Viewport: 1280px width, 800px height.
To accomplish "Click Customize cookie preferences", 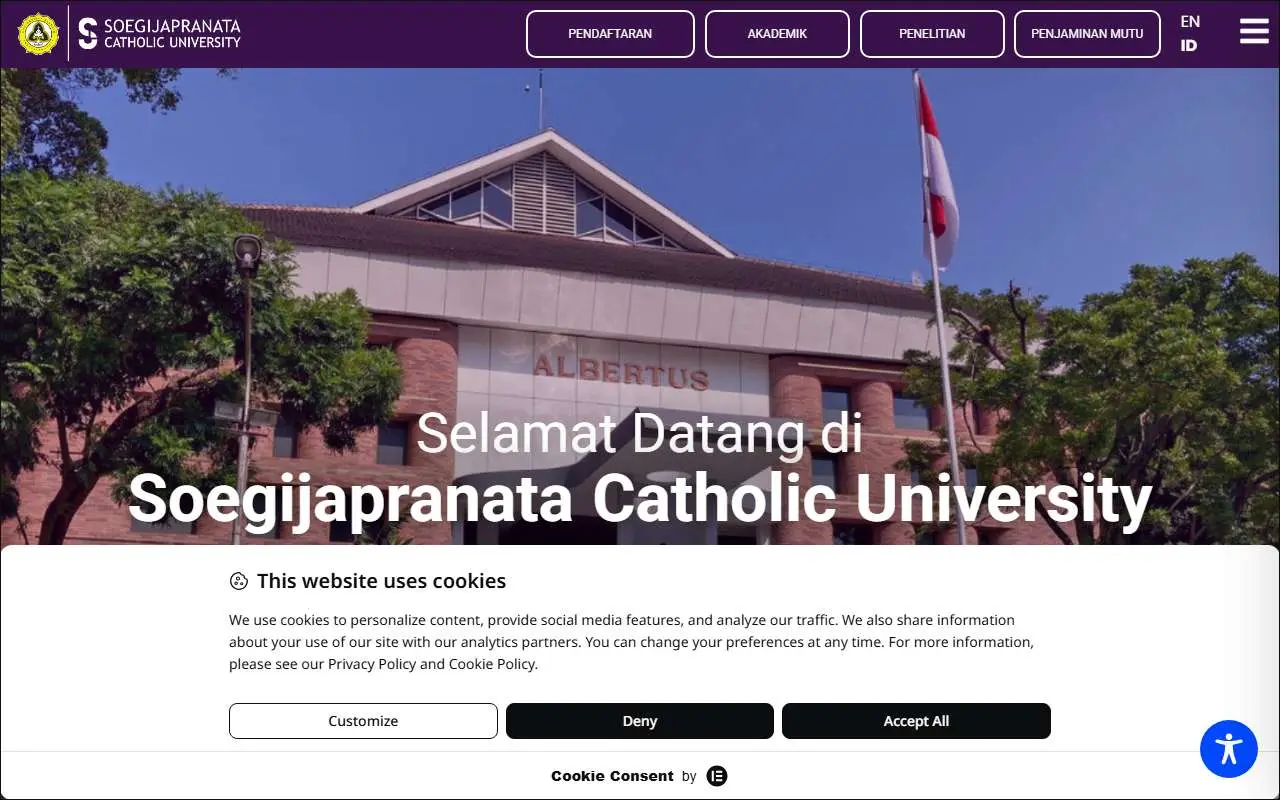I will (x=363, y=721).
